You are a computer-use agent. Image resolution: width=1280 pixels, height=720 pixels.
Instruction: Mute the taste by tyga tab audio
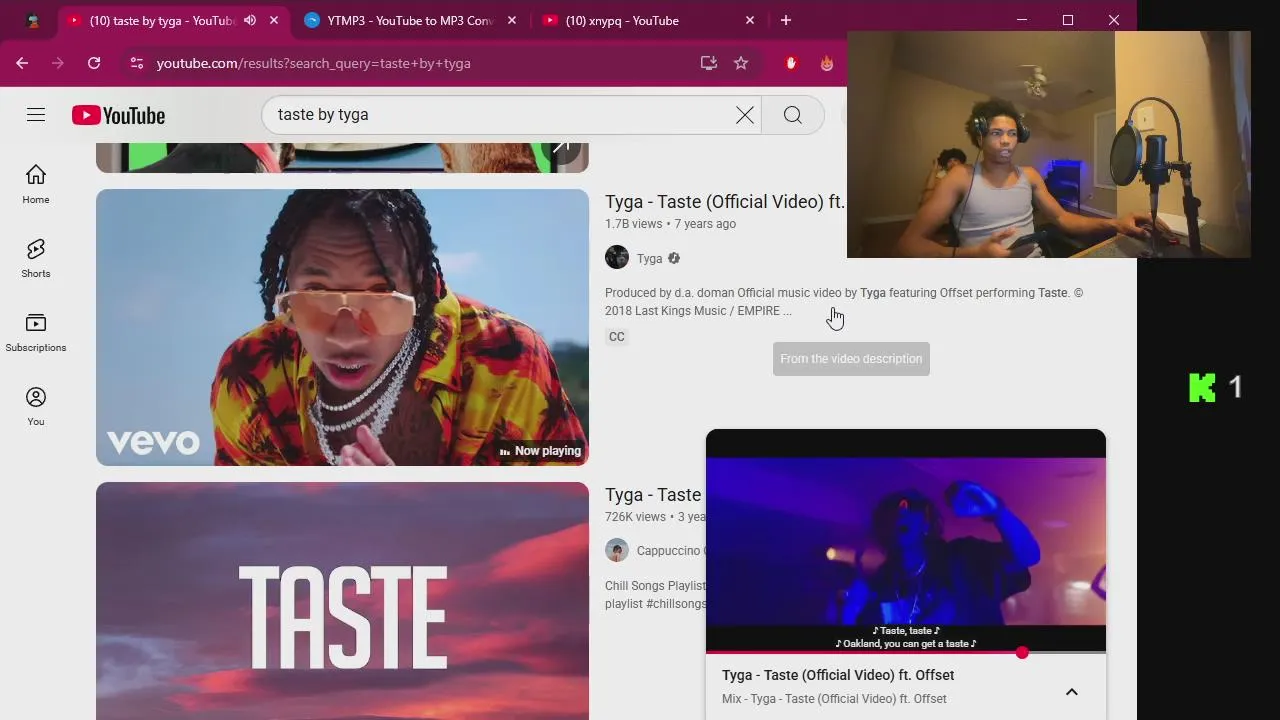click(250, 20)
